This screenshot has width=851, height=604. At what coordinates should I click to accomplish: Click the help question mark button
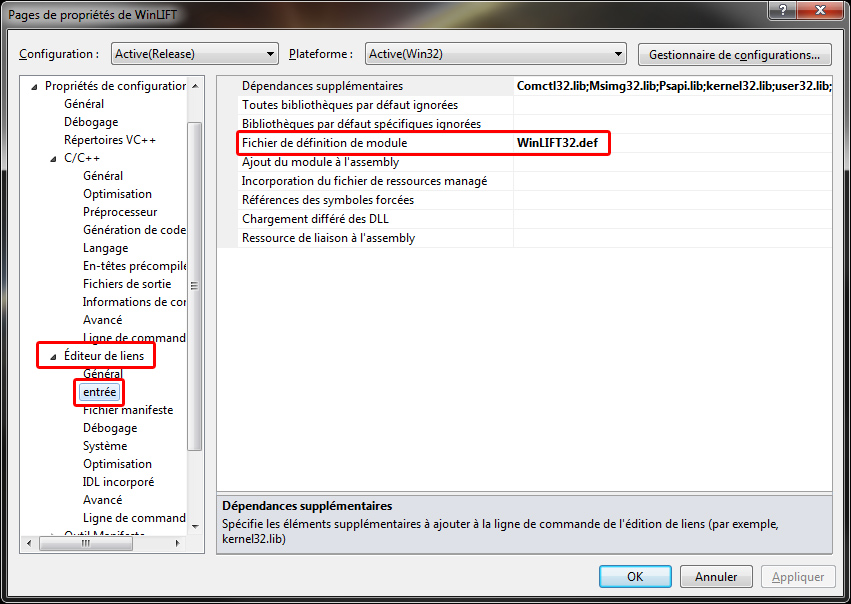coord(783,10)
